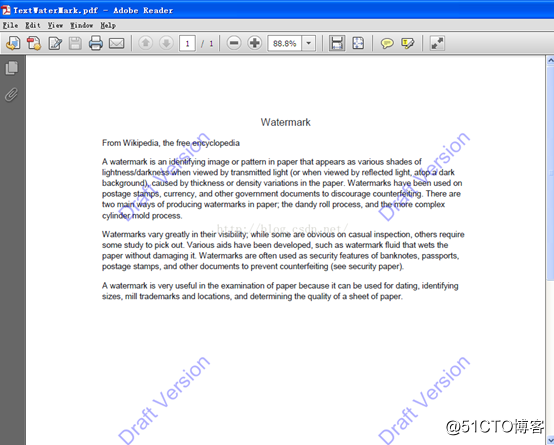Go to previous page arrow
The width and height of the screenshot is (554, 445).
tap(145, 43)
